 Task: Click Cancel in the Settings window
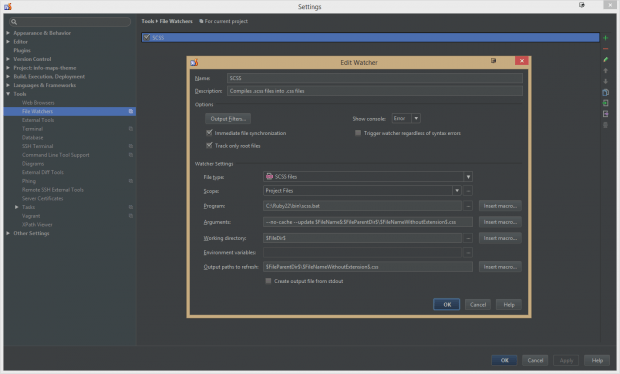tap(535, 360)
